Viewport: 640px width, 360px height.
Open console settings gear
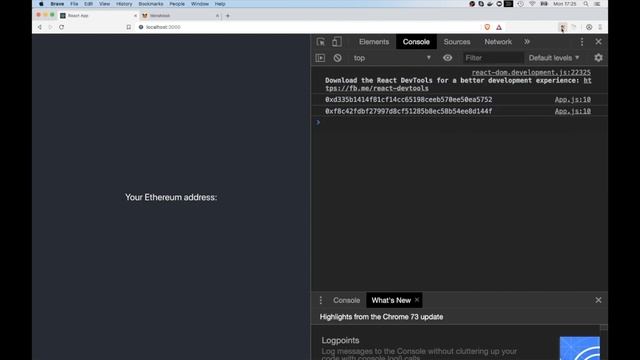click(598, 58)
